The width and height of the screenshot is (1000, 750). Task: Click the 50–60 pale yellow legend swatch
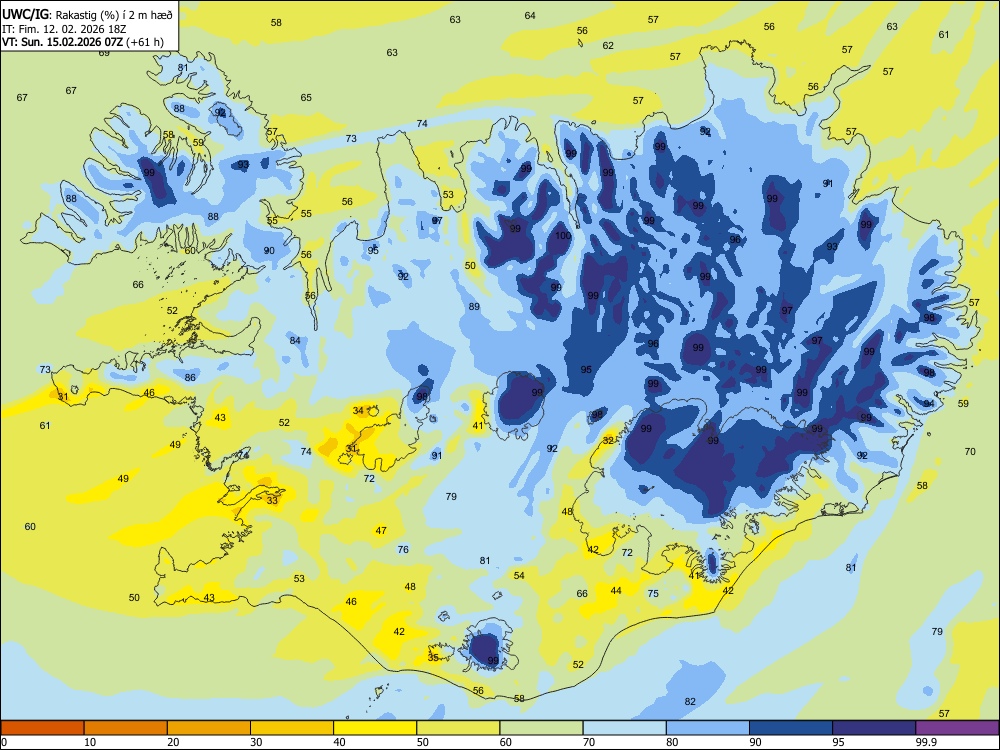pyautogui.click(x=458, y=728)
